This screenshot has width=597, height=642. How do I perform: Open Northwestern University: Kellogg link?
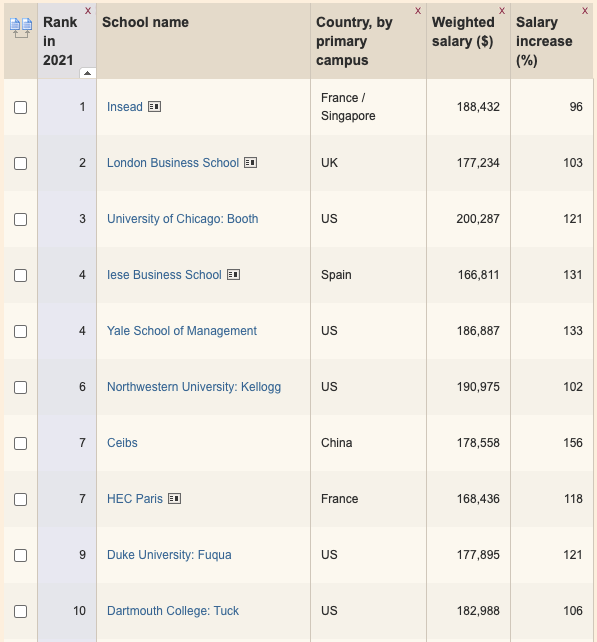(194, 387)
